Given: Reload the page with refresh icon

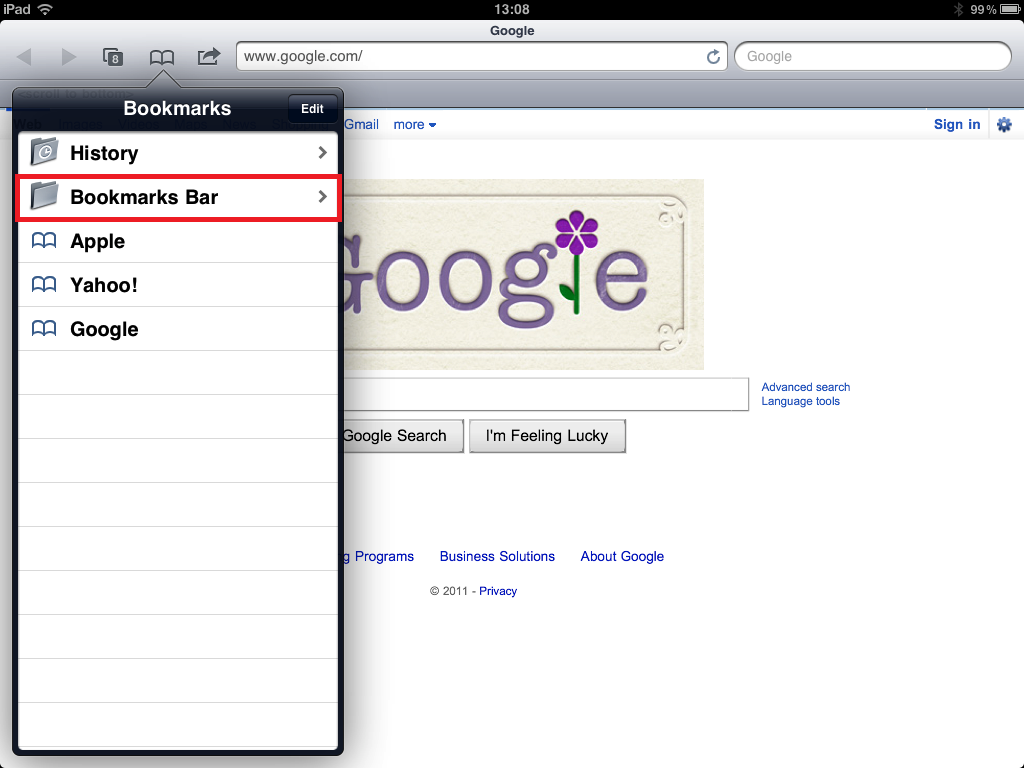Looking at the screenshot, I should [x=713, y=57].
